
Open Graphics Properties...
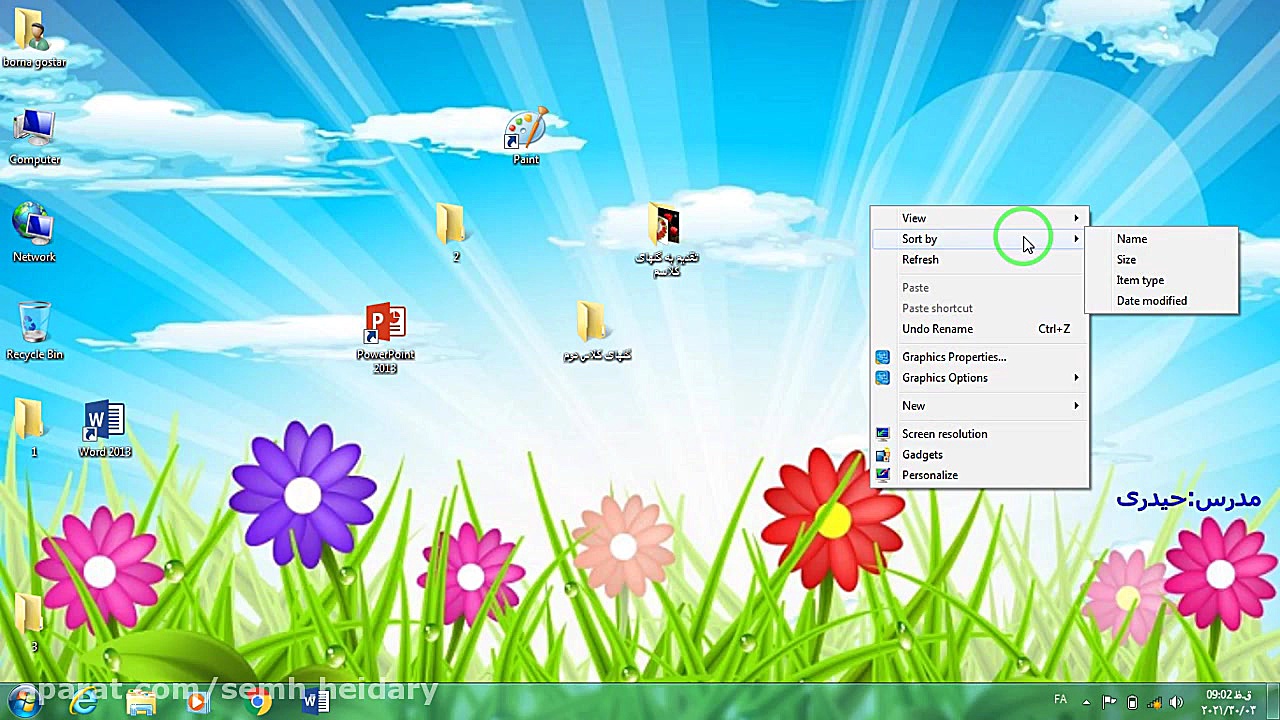(x=980, y=357)
